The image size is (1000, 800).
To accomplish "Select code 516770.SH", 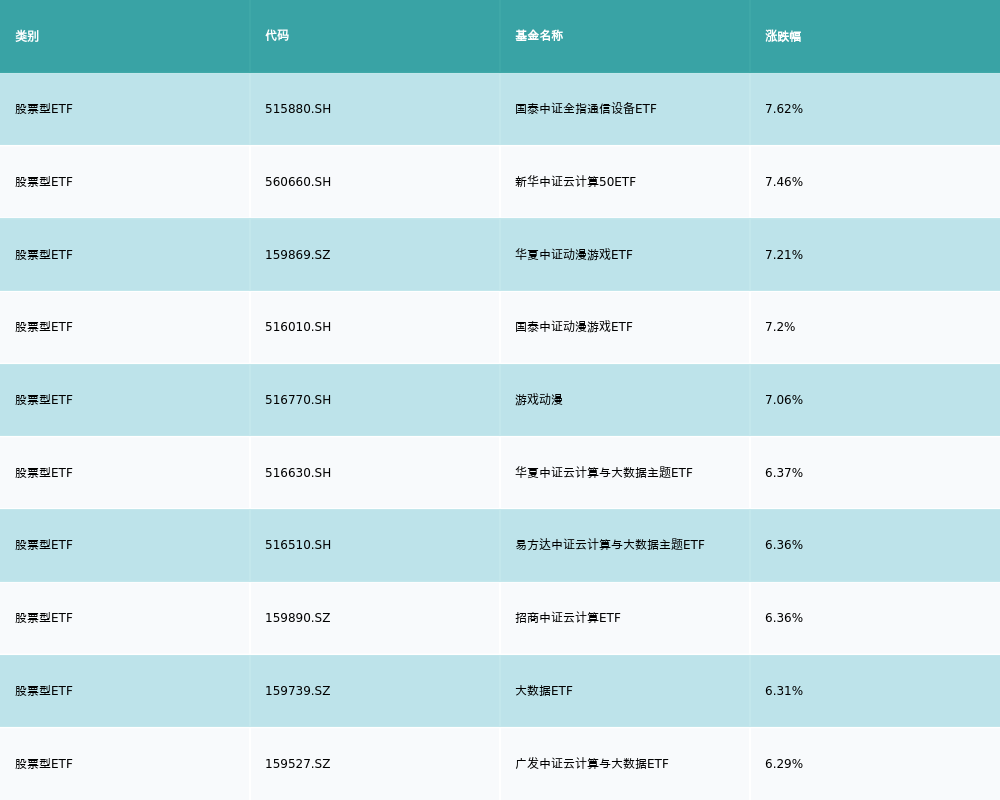I will pos(298,400).
